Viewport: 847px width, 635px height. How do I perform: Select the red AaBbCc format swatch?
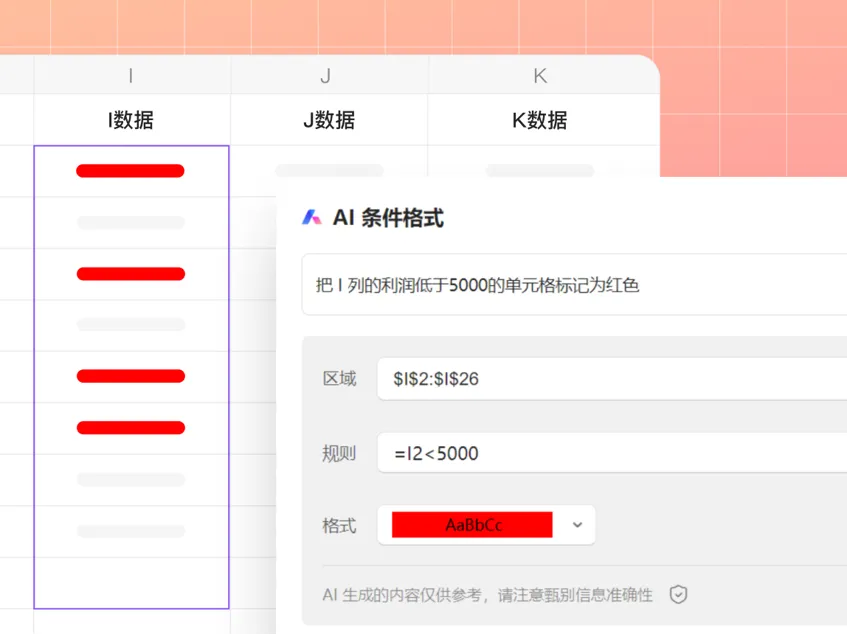click(x=472, y=525)
